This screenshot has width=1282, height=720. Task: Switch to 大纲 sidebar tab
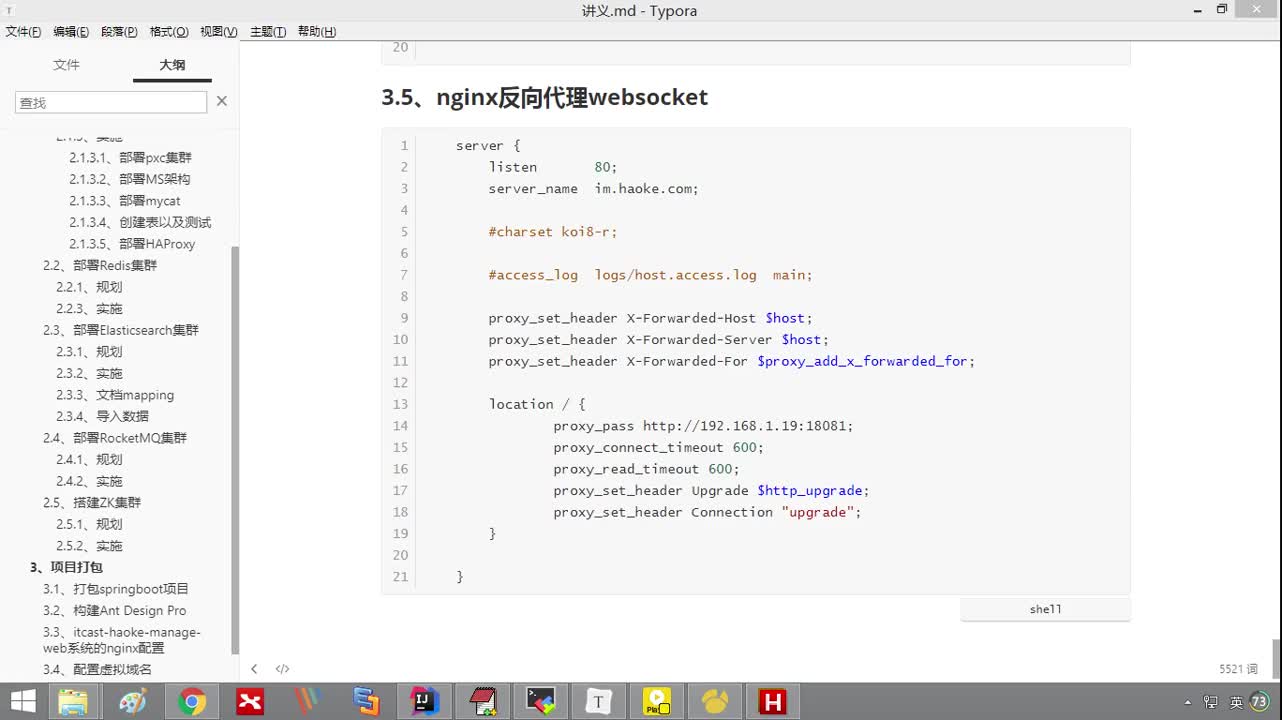(172, 65)
